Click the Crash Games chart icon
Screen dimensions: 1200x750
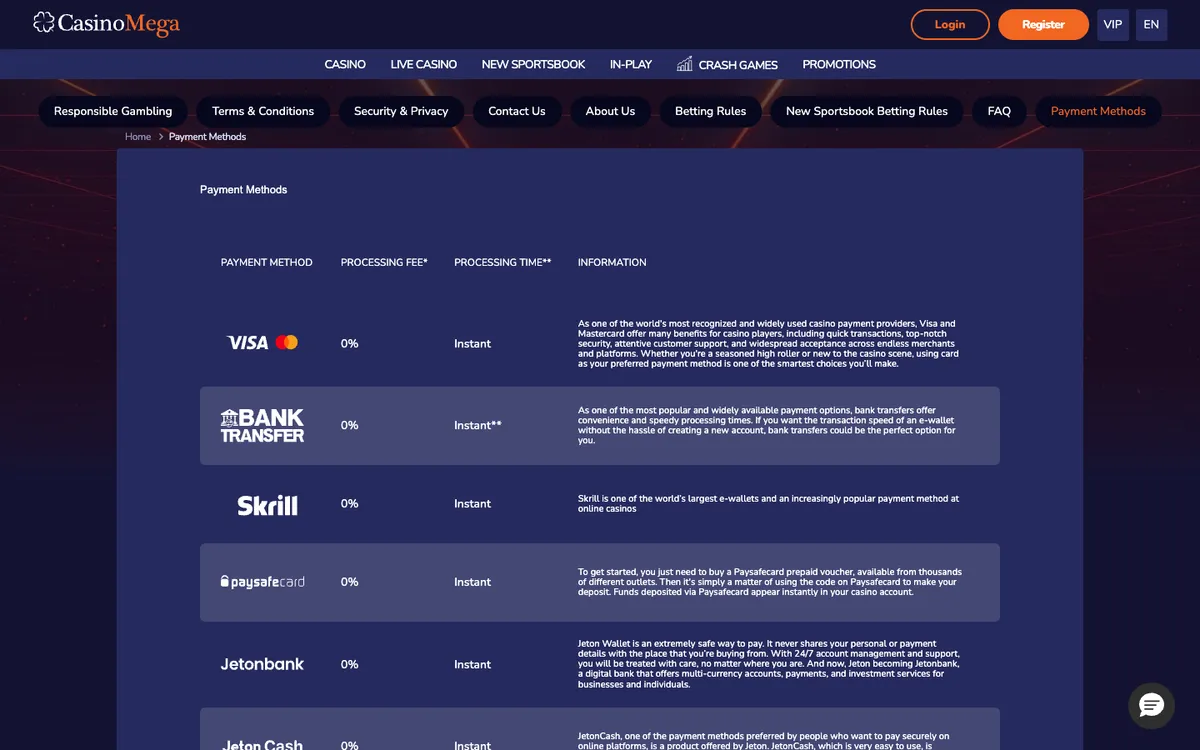(x=685, y=64)
